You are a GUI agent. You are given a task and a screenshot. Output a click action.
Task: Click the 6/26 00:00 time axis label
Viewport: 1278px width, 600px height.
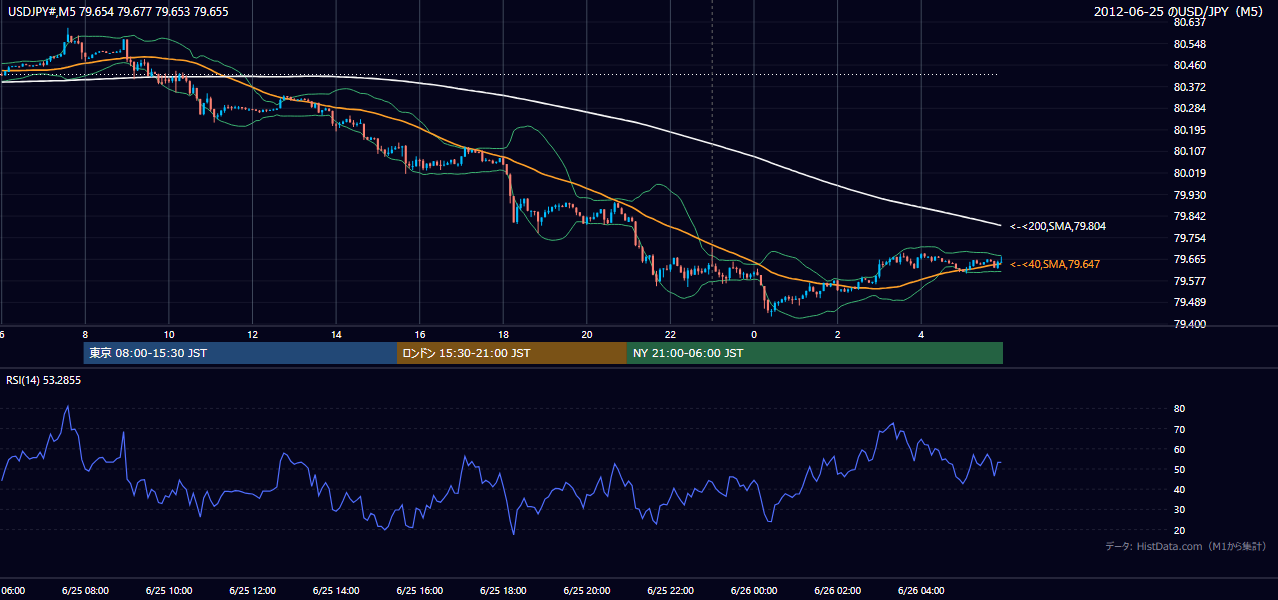point(754,590)
